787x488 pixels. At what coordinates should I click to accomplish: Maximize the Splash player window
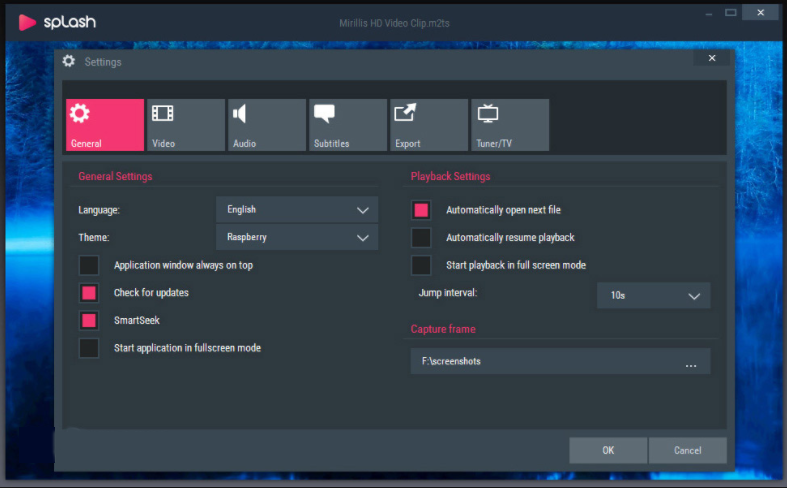[731, 13]
